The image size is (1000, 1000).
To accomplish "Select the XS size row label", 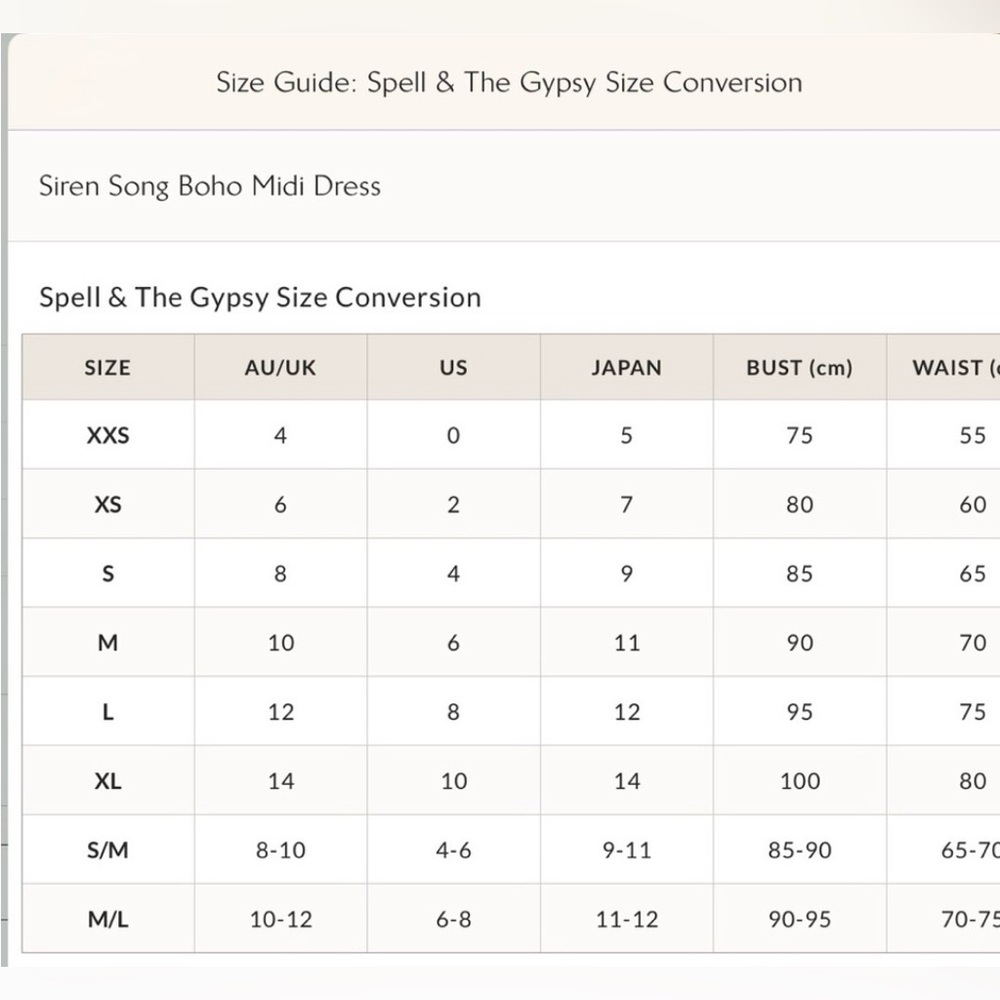I will (108, 504).
